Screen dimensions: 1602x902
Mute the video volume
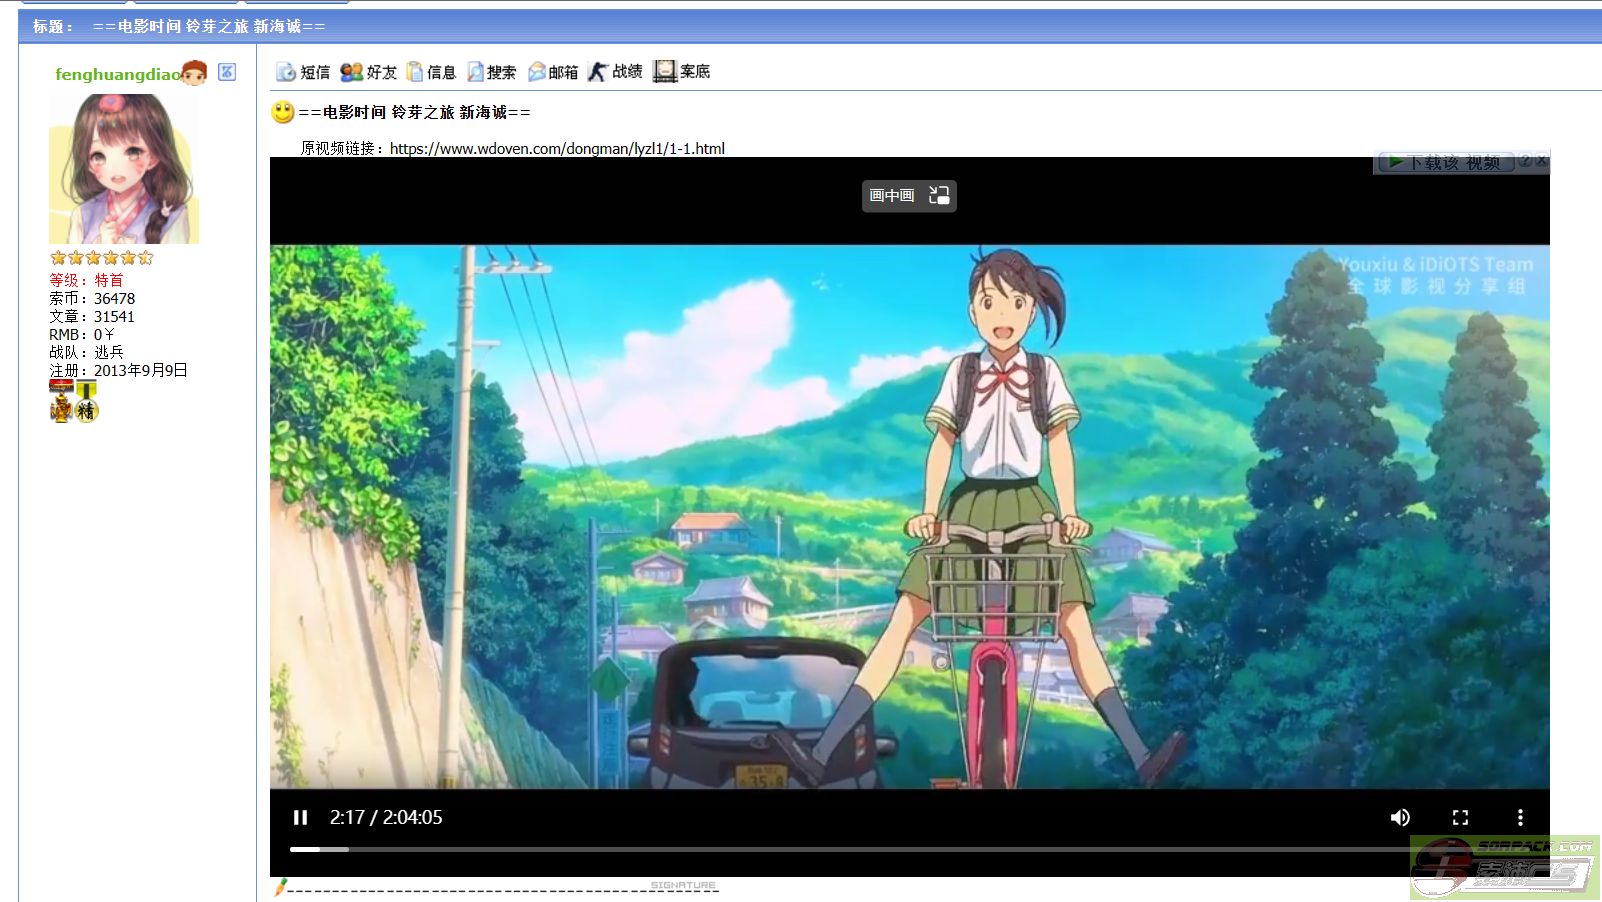[1401, 817]
